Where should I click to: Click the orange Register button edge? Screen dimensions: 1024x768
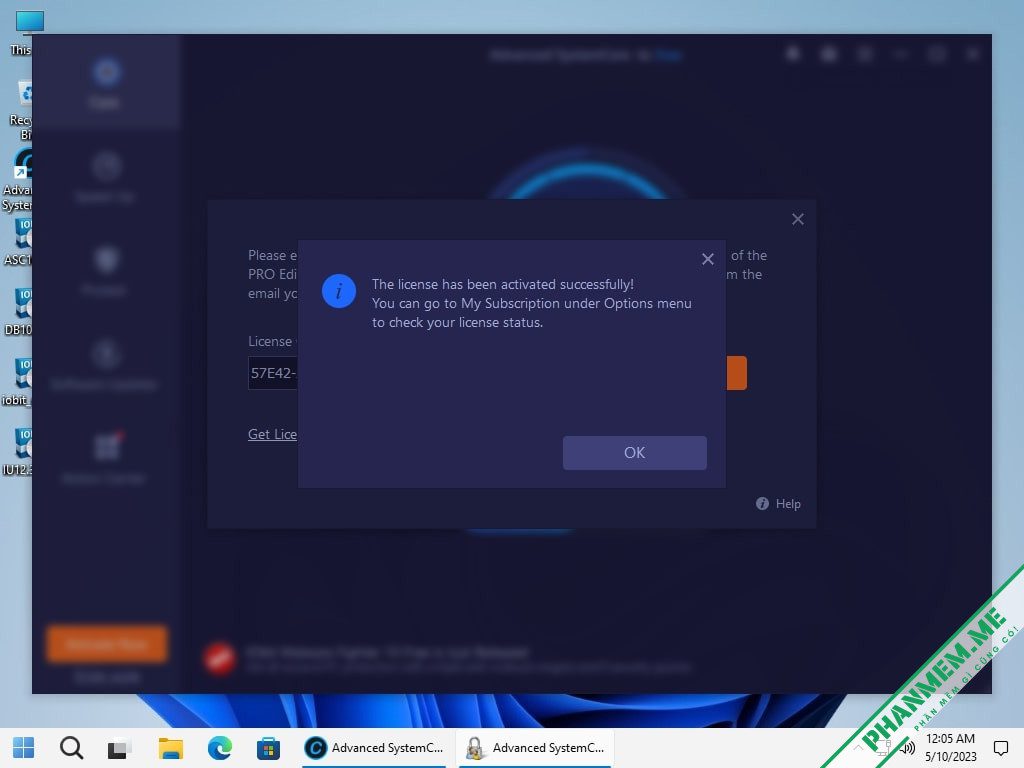tap(737, 373)
